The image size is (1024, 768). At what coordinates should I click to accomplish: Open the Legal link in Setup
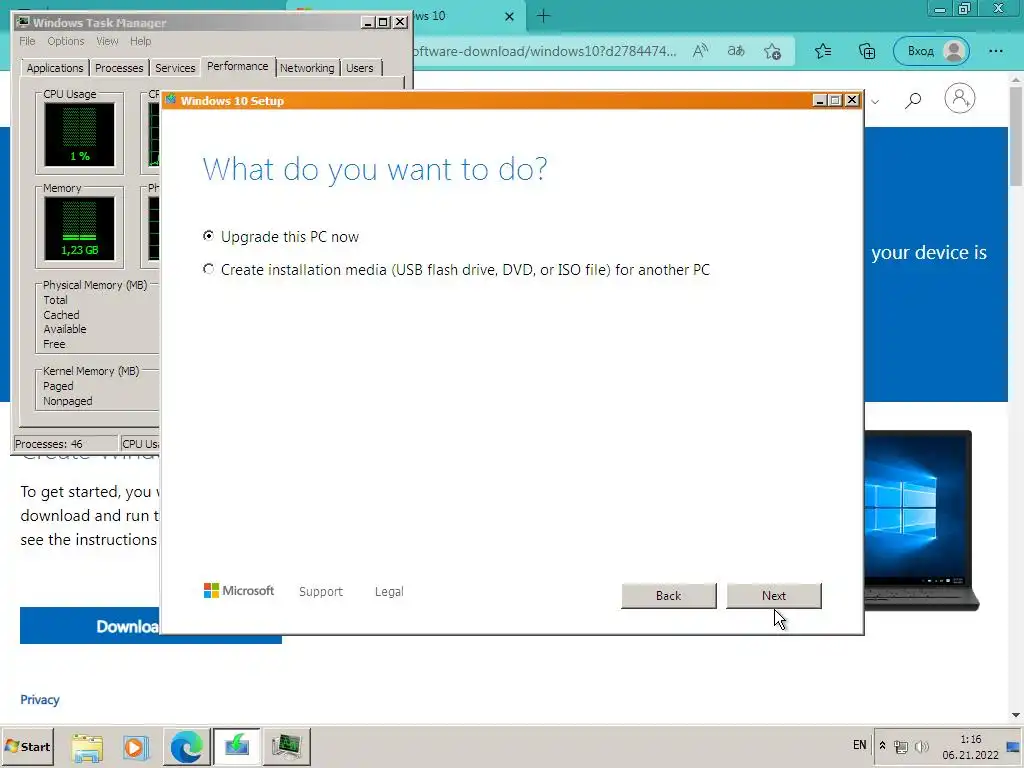point(389,592)
